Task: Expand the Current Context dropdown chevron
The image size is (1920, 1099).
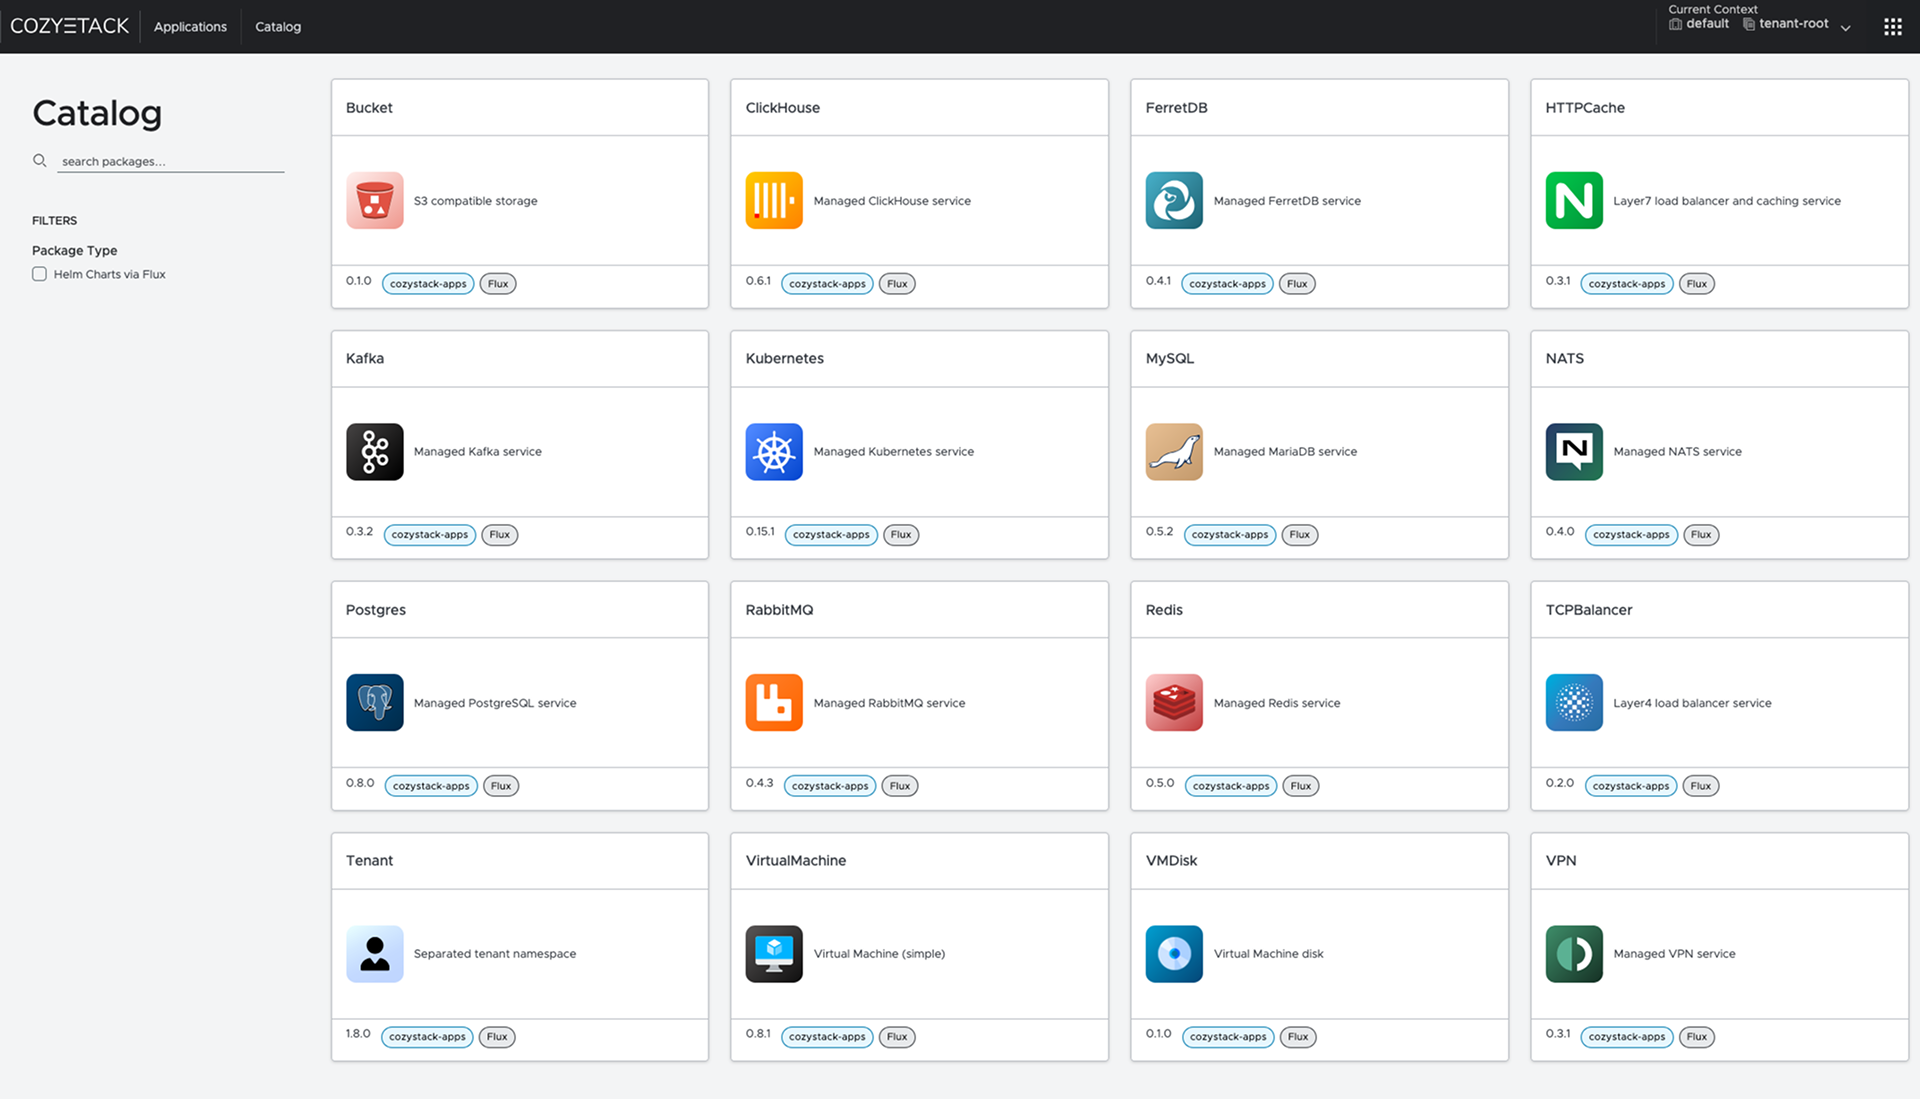Action: (1846, 28)
